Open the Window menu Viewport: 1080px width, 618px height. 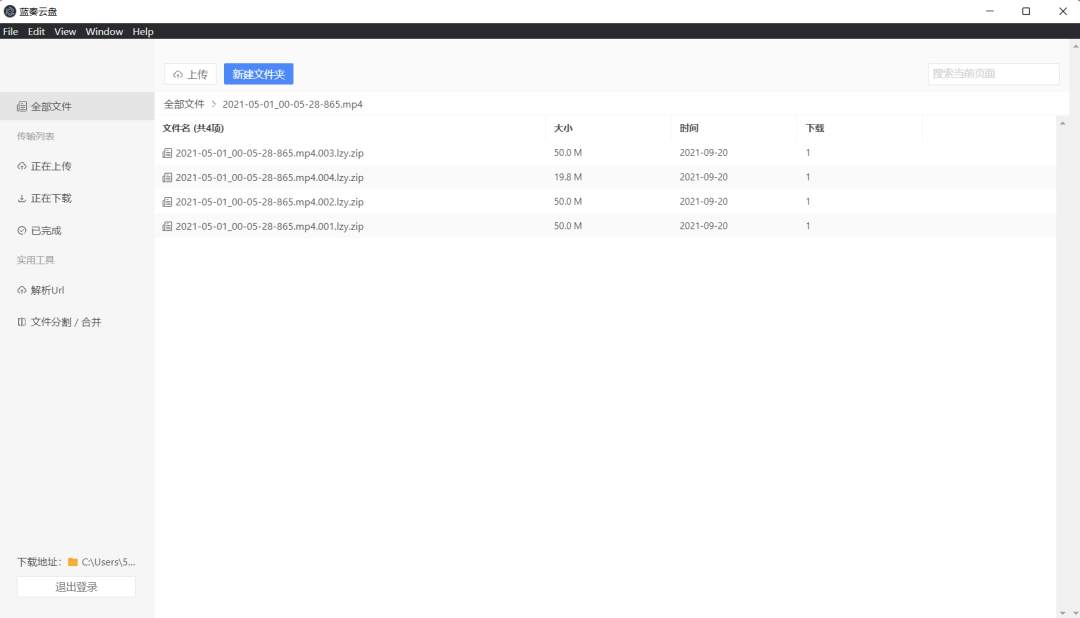(x=104, y=32)
